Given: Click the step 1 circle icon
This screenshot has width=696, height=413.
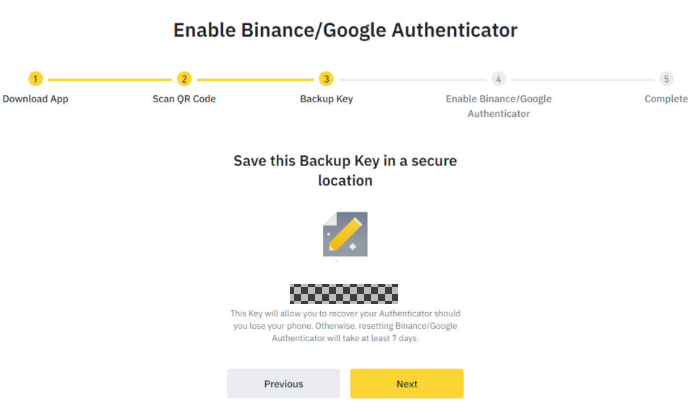Looking at the screenshot, I should [36, 79].
